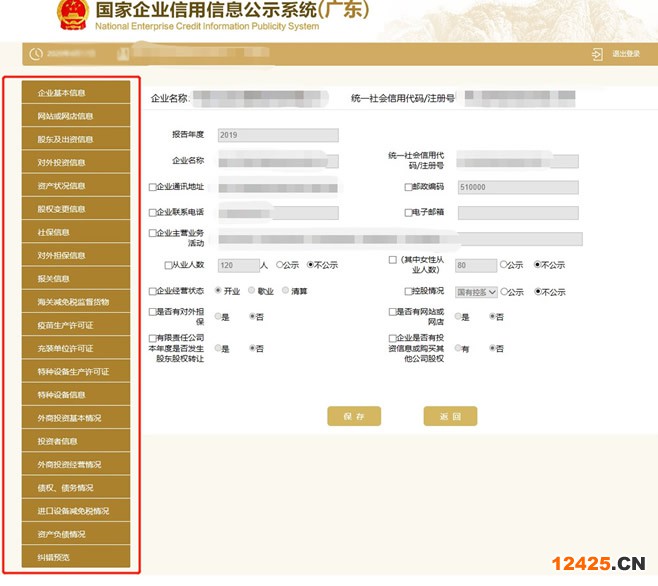Screen dimensions: 658x586
Task: Select 是 radio for 是否有对外担保
Action: pyautogui.click(x=218, y=316)
